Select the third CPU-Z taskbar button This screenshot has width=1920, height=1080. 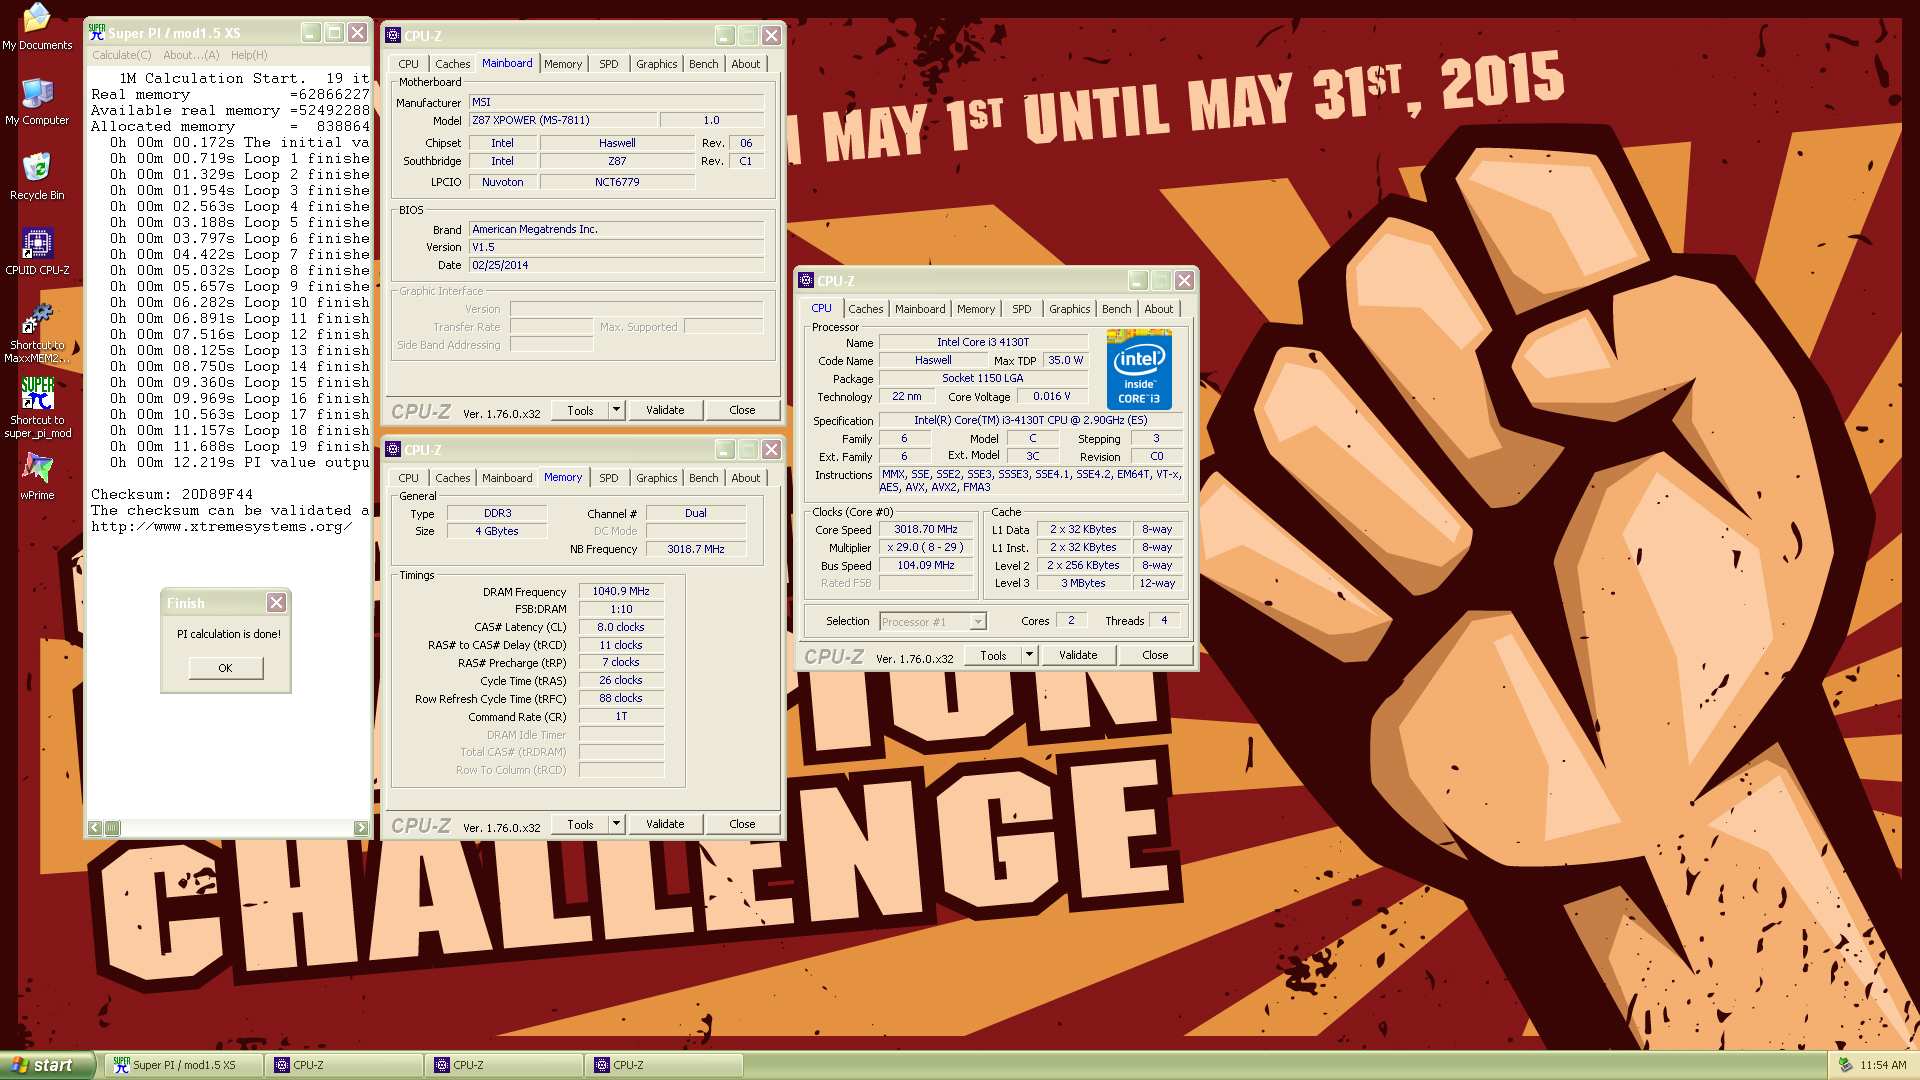[x=663, y=1065]
